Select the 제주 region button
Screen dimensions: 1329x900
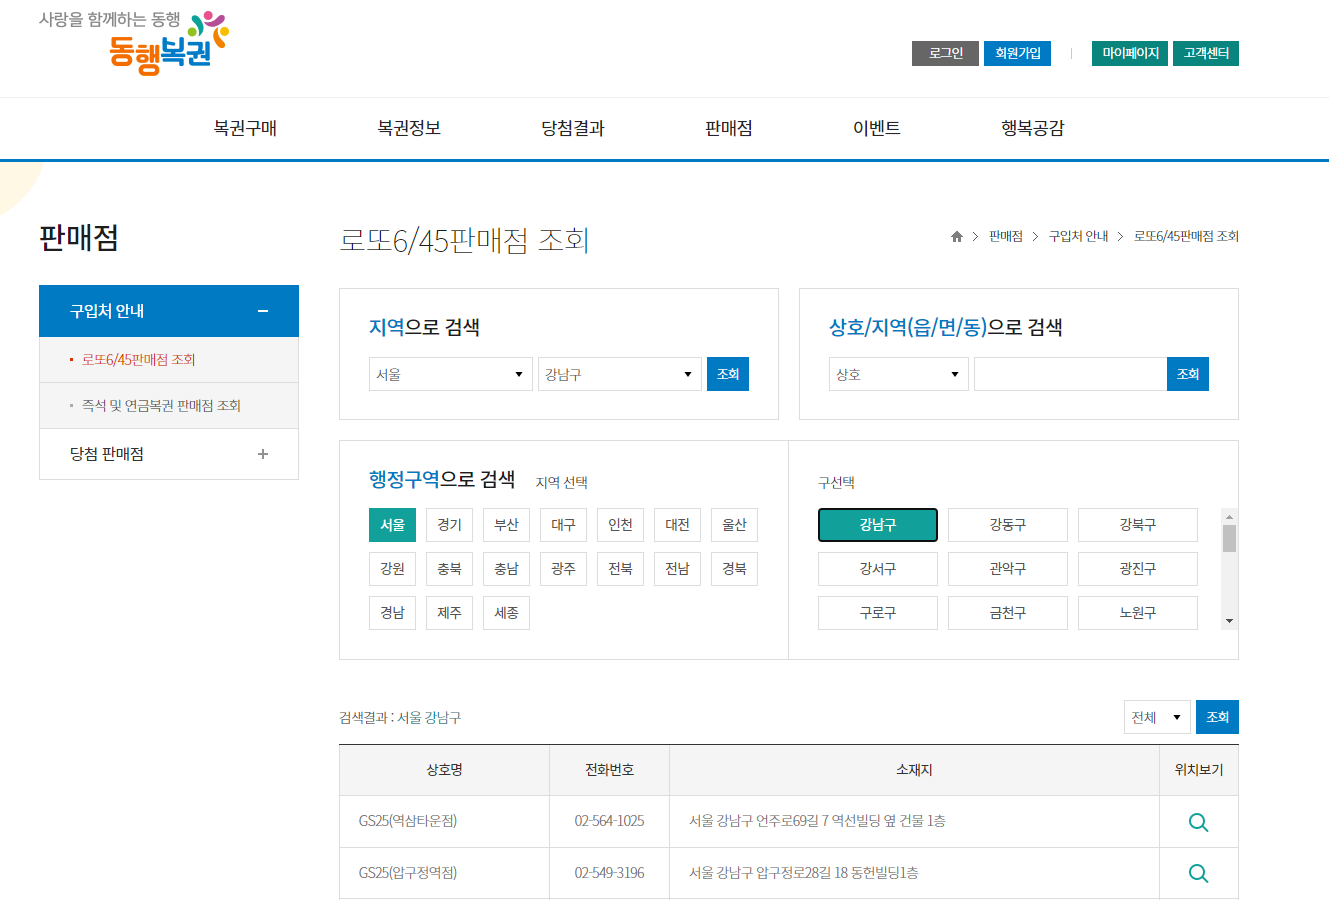pos(449,613)
